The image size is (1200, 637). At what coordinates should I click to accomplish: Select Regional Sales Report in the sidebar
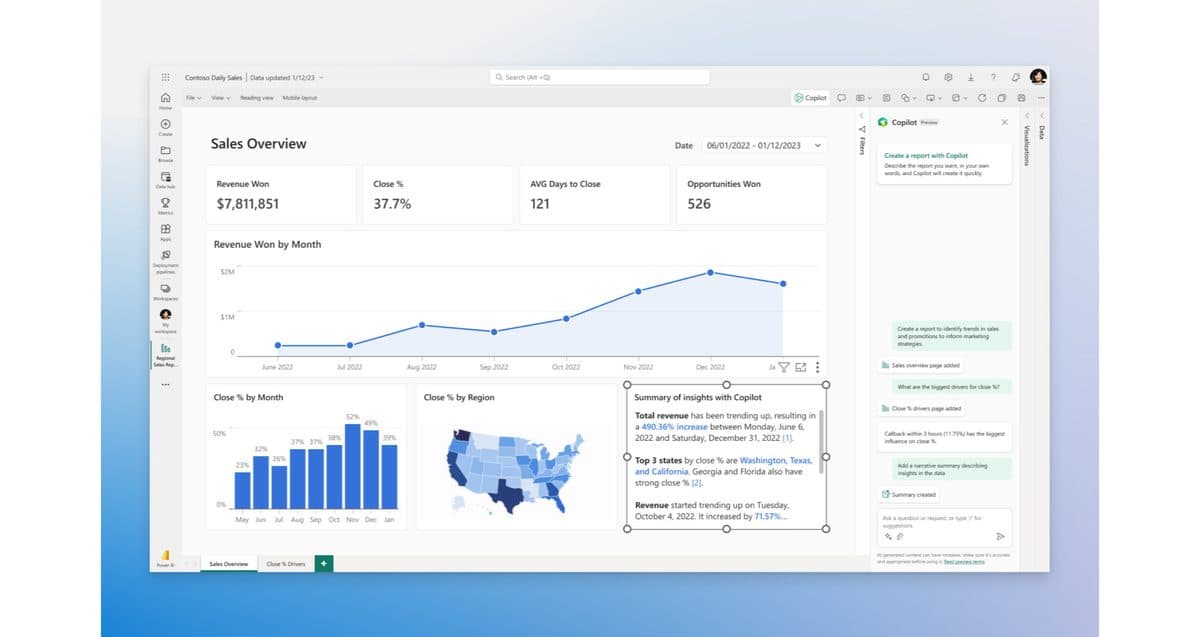pos(165,354)
